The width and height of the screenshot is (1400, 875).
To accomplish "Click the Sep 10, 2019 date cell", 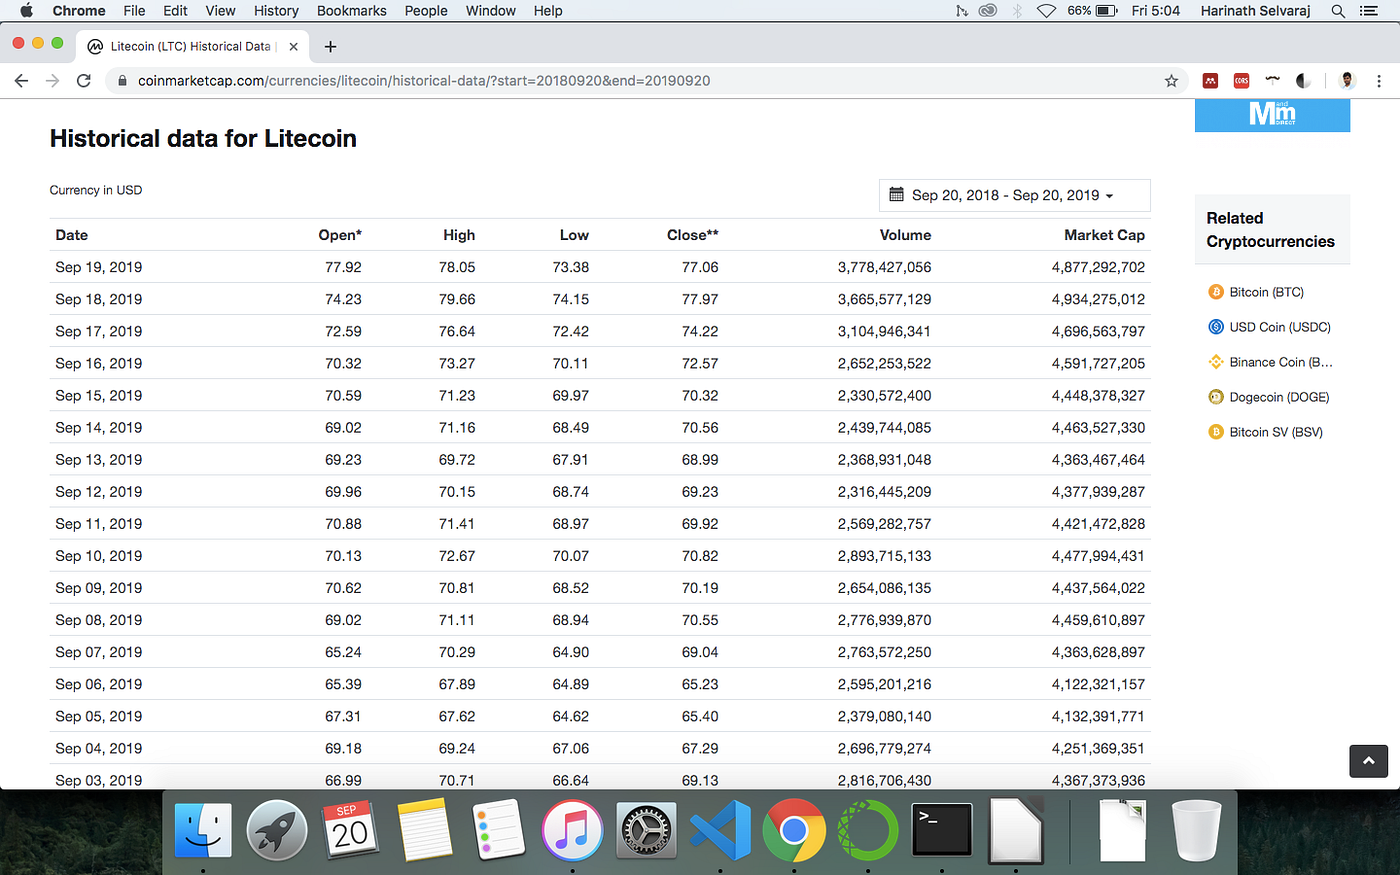I will [99, 556].
